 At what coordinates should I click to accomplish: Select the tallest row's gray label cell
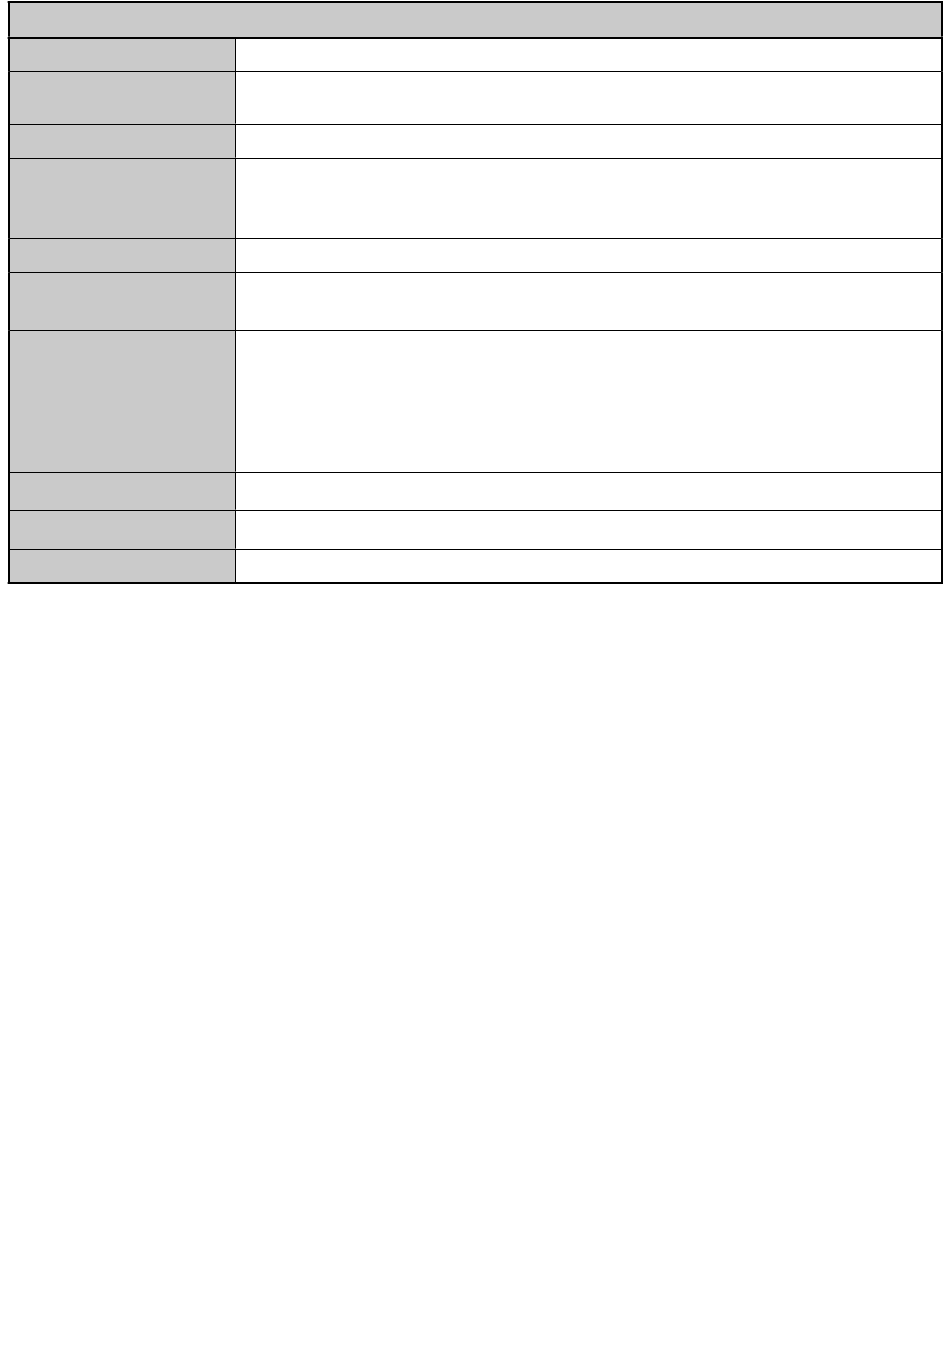tap(122, 401)
